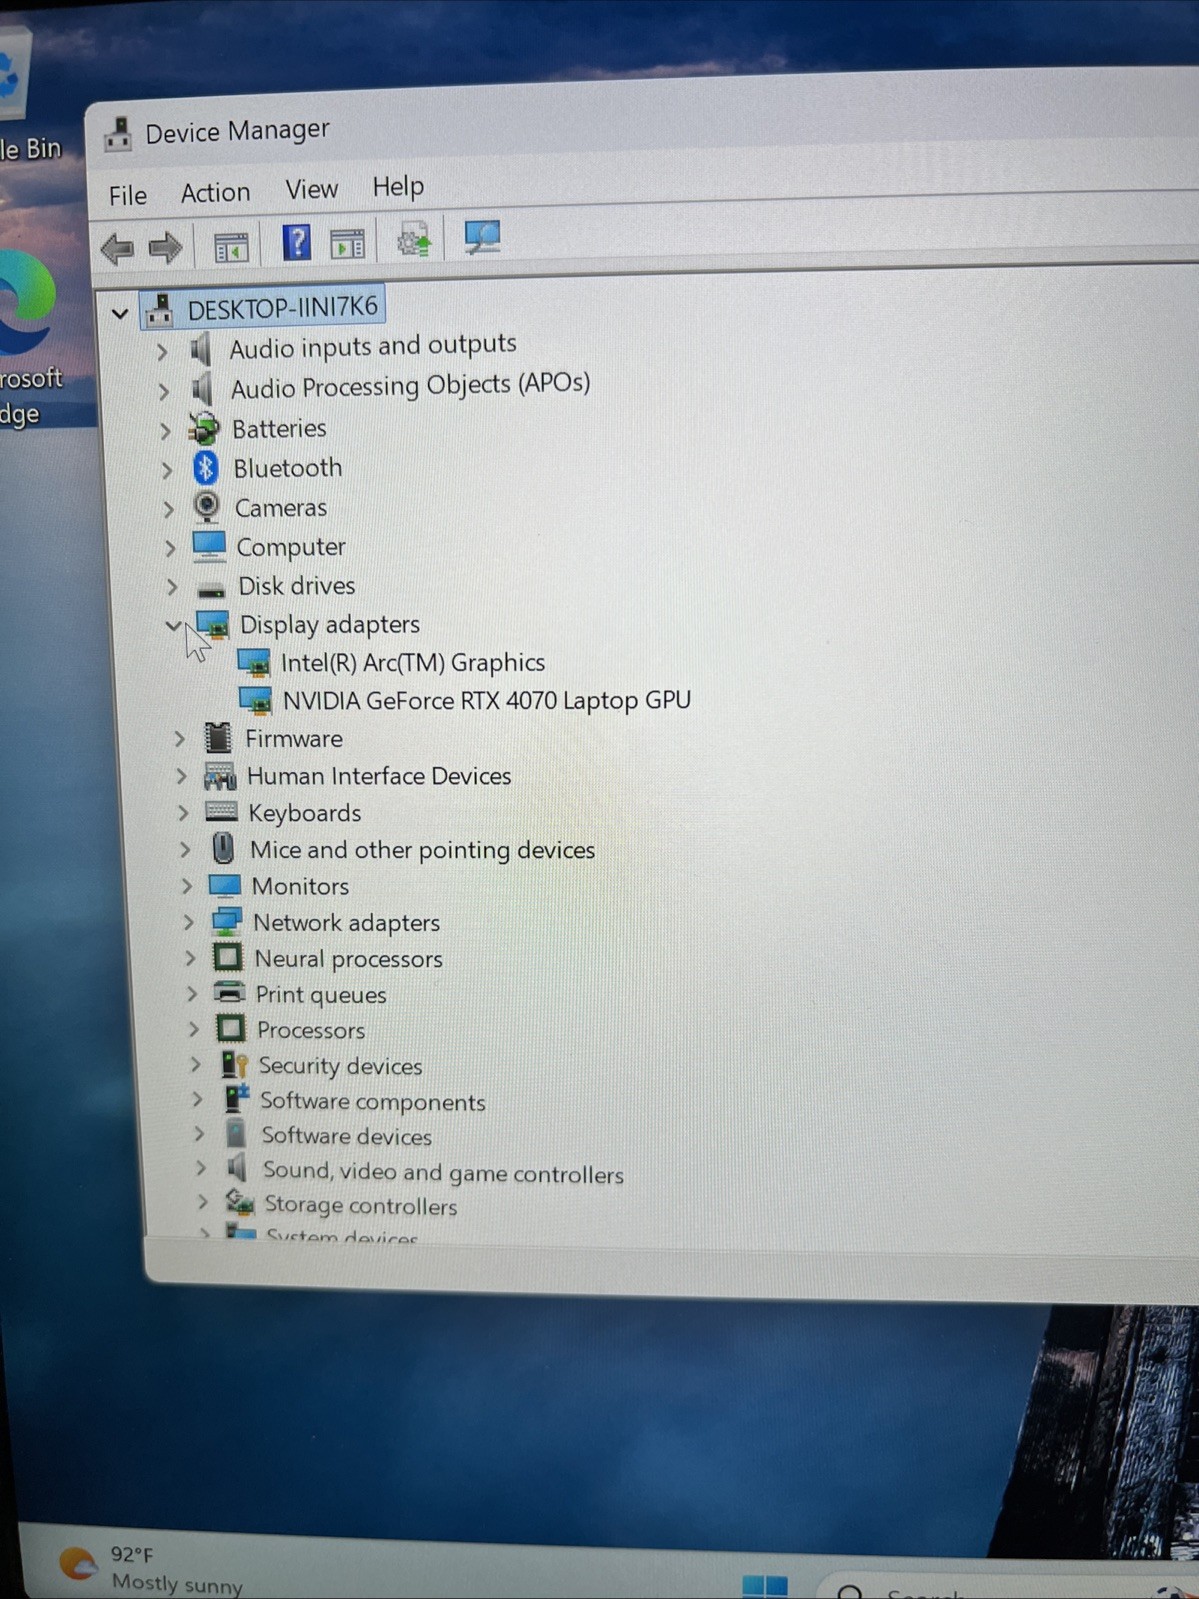Click the Neural processors chip icon
The image size is (1199, 1599).
(x=227, y=958)
